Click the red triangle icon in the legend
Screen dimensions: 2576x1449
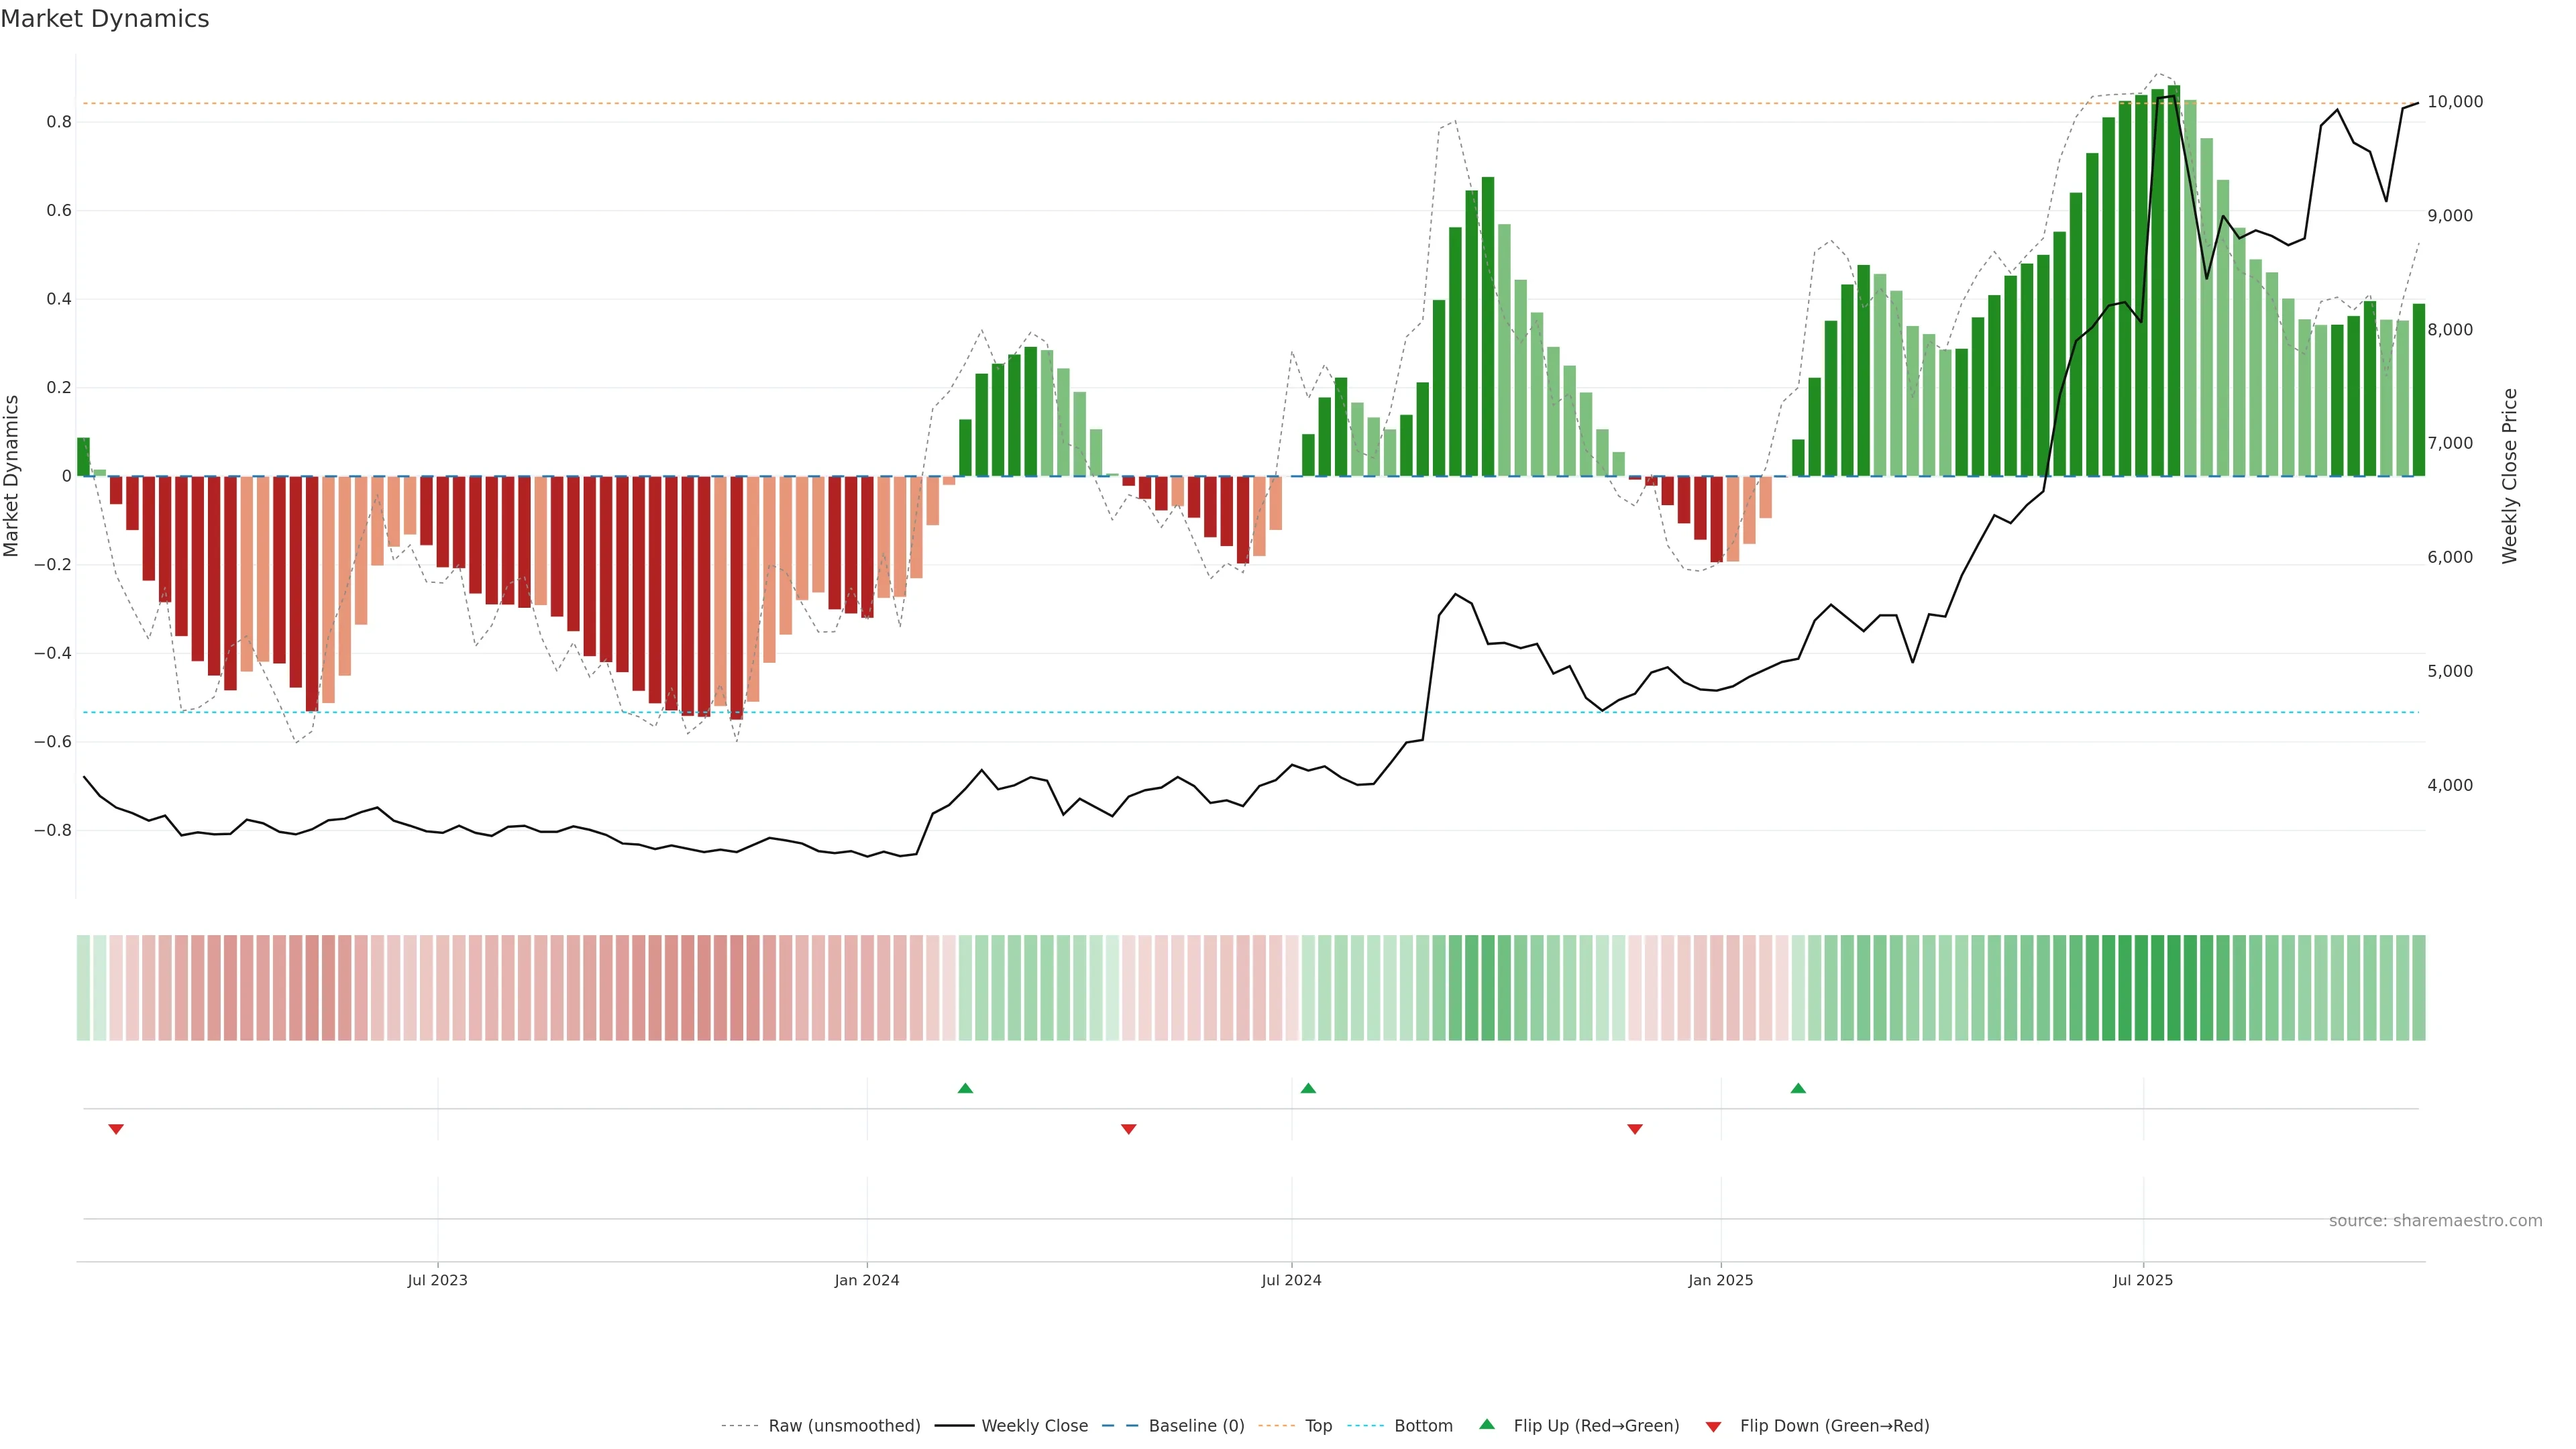tap(1713, 1426)
